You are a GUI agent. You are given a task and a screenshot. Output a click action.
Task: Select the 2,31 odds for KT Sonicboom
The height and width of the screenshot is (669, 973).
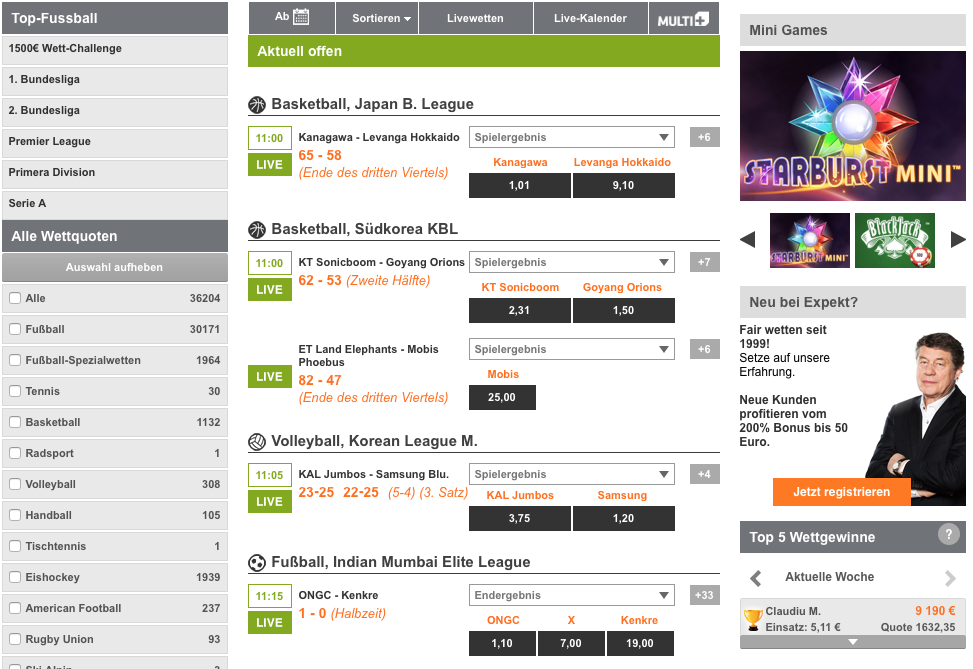coord(519,311)
